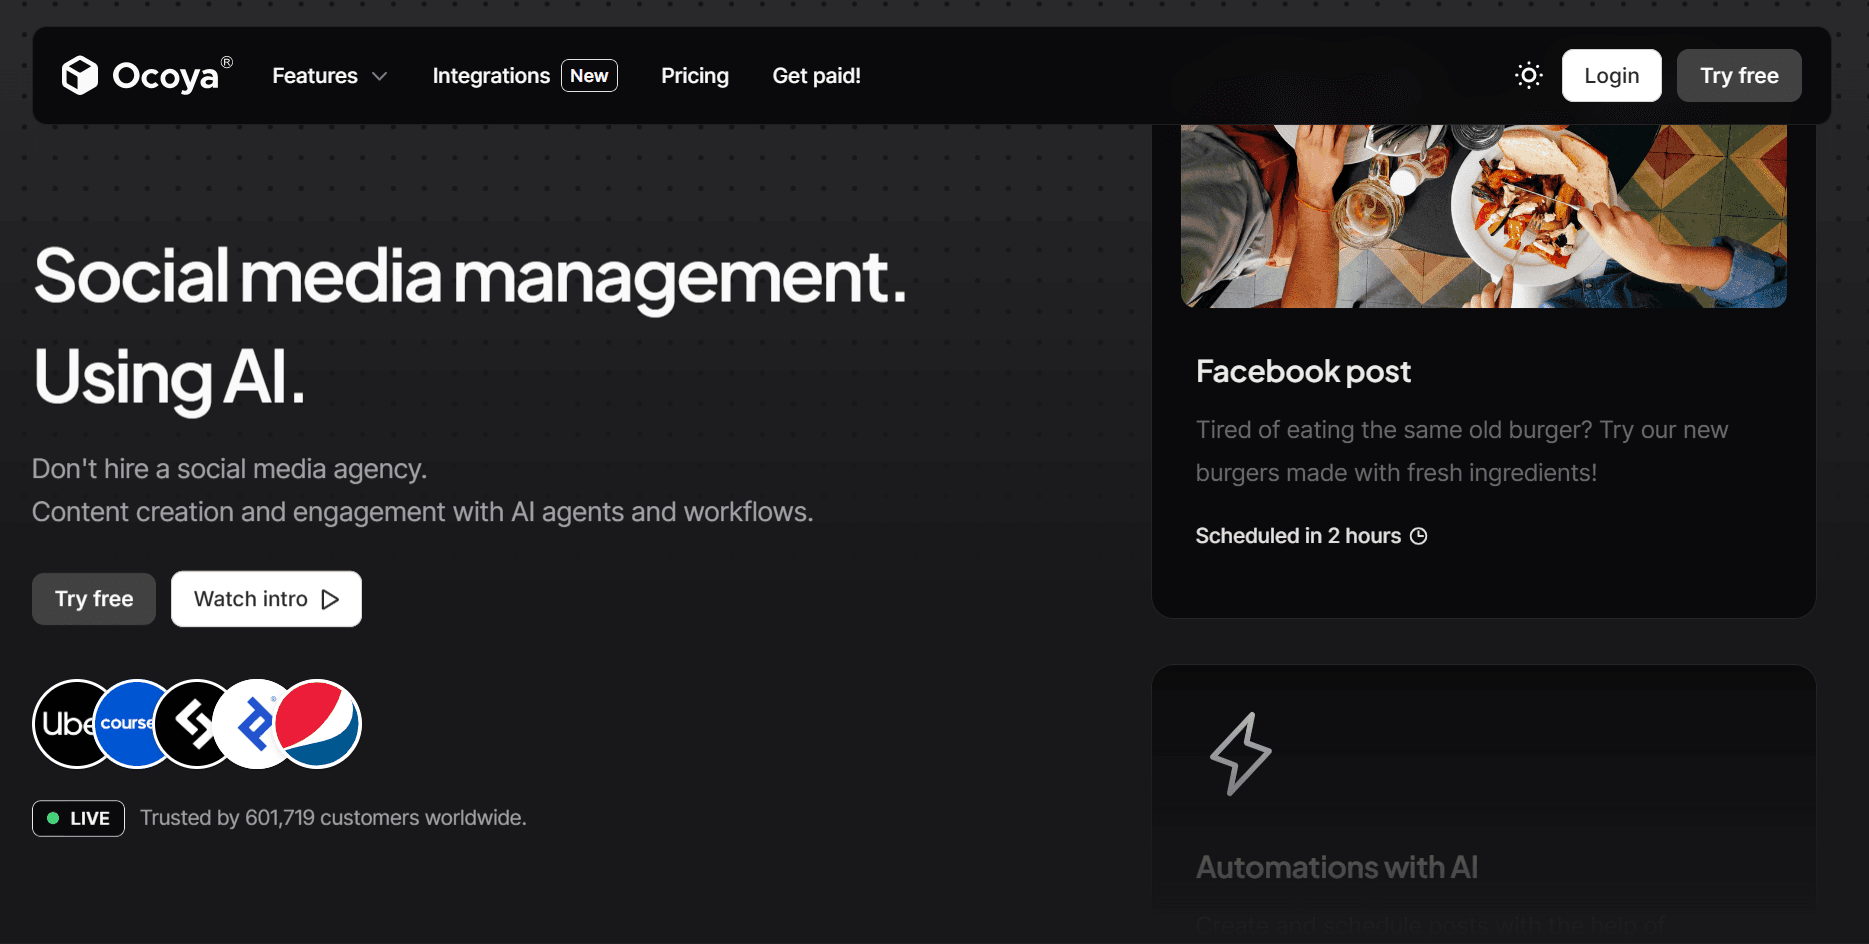1869x944 pixels.
Task: Click the Login button
Action: click(x=1611, y=75)
